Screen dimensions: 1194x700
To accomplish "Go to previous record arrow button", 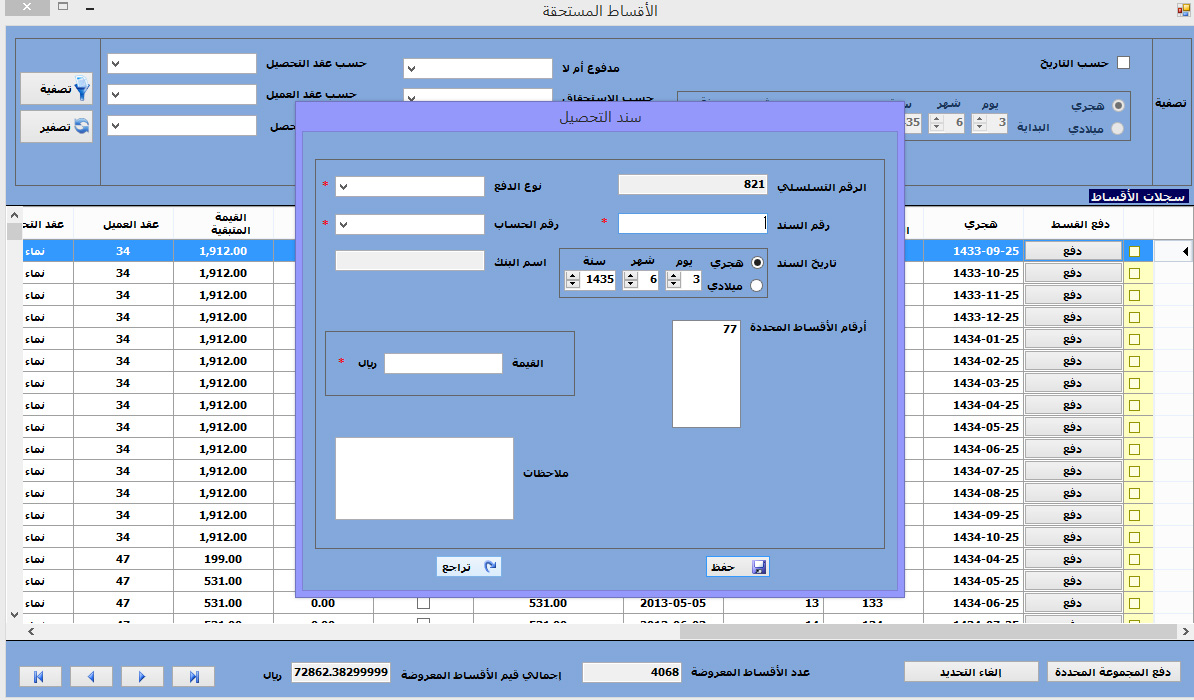I will 90,677.
